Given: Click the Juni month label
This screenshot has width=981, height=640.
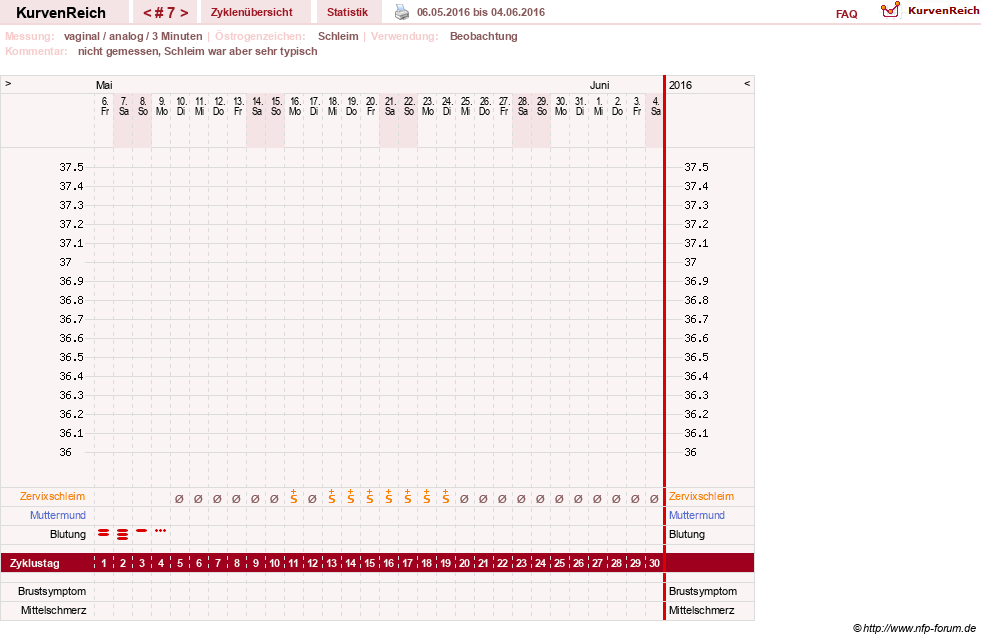Looking at the screenshot, I should pyautogui.click(x=599, y=85).
